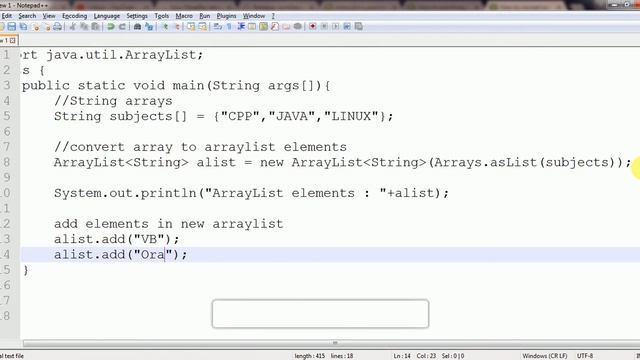Toggle the Word Wrap toolbar icon
Screen dimensions: 640x360
click(218, 27)
